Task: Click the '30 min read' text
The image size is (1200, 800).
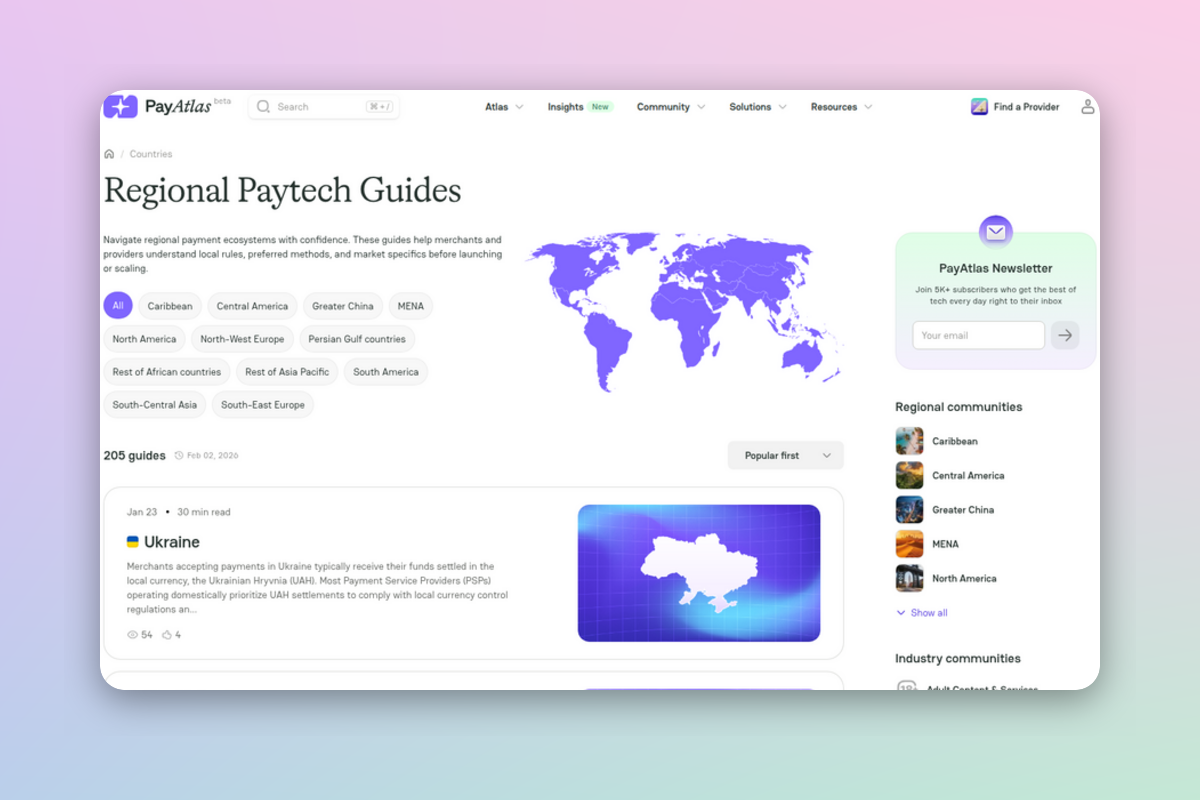Action: [204, 512]
